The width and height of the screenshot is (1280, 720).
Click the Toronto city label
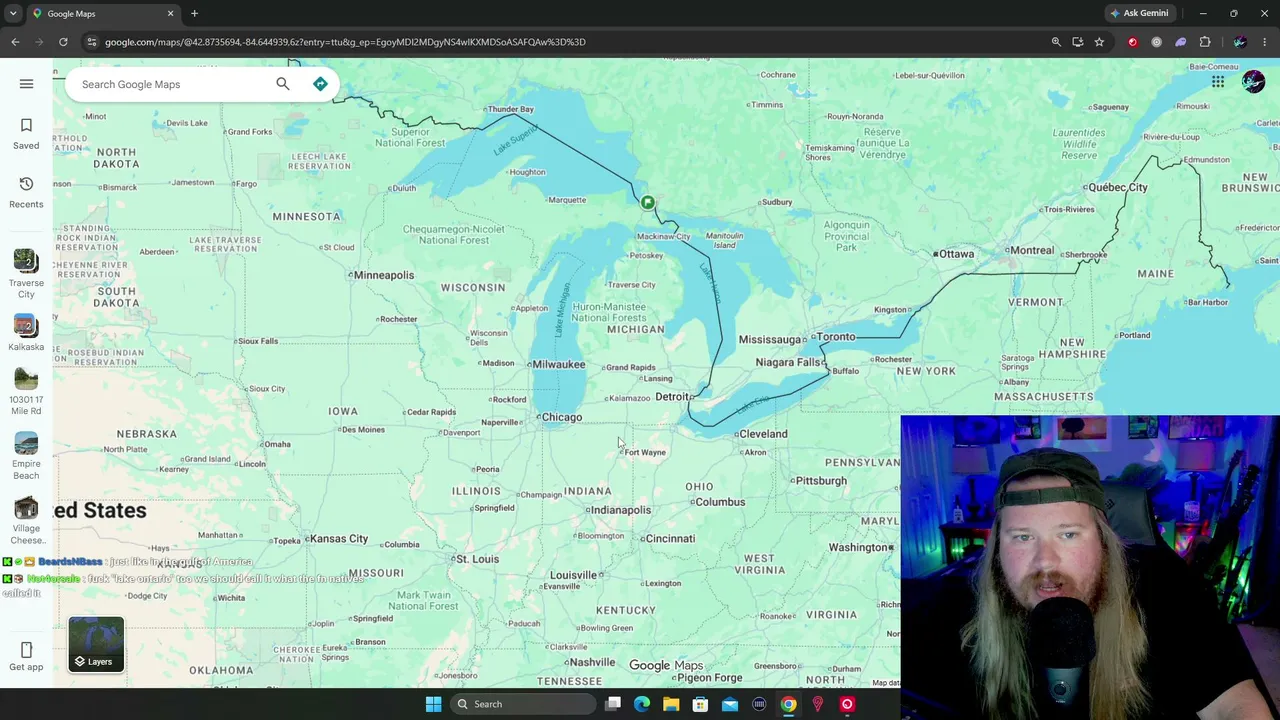836,337
